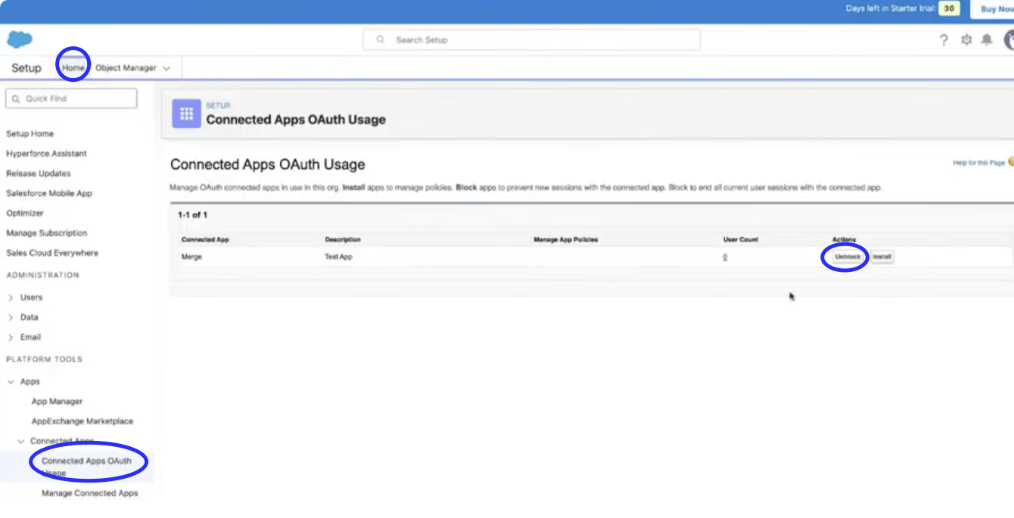Focus the Quick Find field
Image resolution: width=1014 pixels, height=518 pixels.
(x=71, y=98)
